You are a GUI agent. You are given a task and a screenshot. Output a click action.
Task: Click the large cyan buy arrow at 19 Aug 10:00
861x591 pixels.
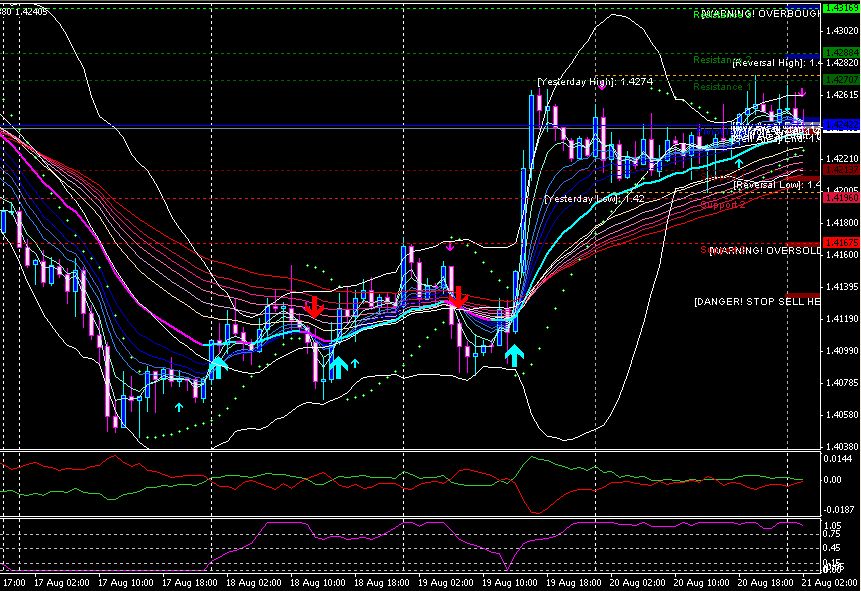pyautogui.click(x=514, y=356)
